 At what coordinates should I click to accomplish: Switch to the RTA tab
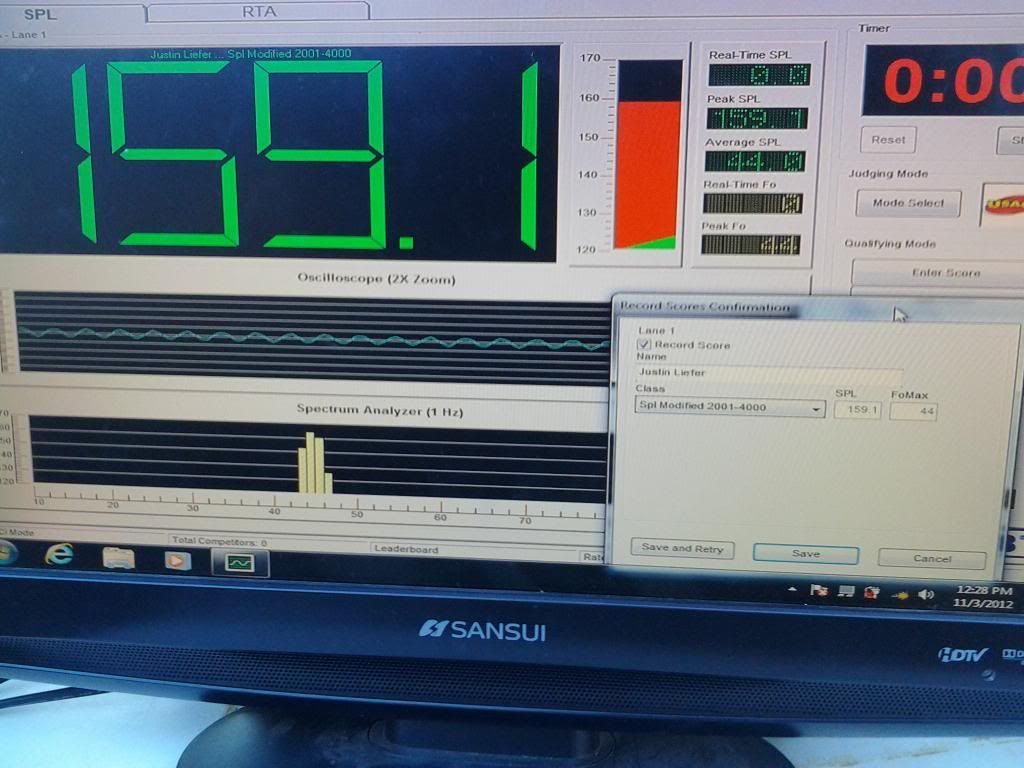tap(260, 12)
